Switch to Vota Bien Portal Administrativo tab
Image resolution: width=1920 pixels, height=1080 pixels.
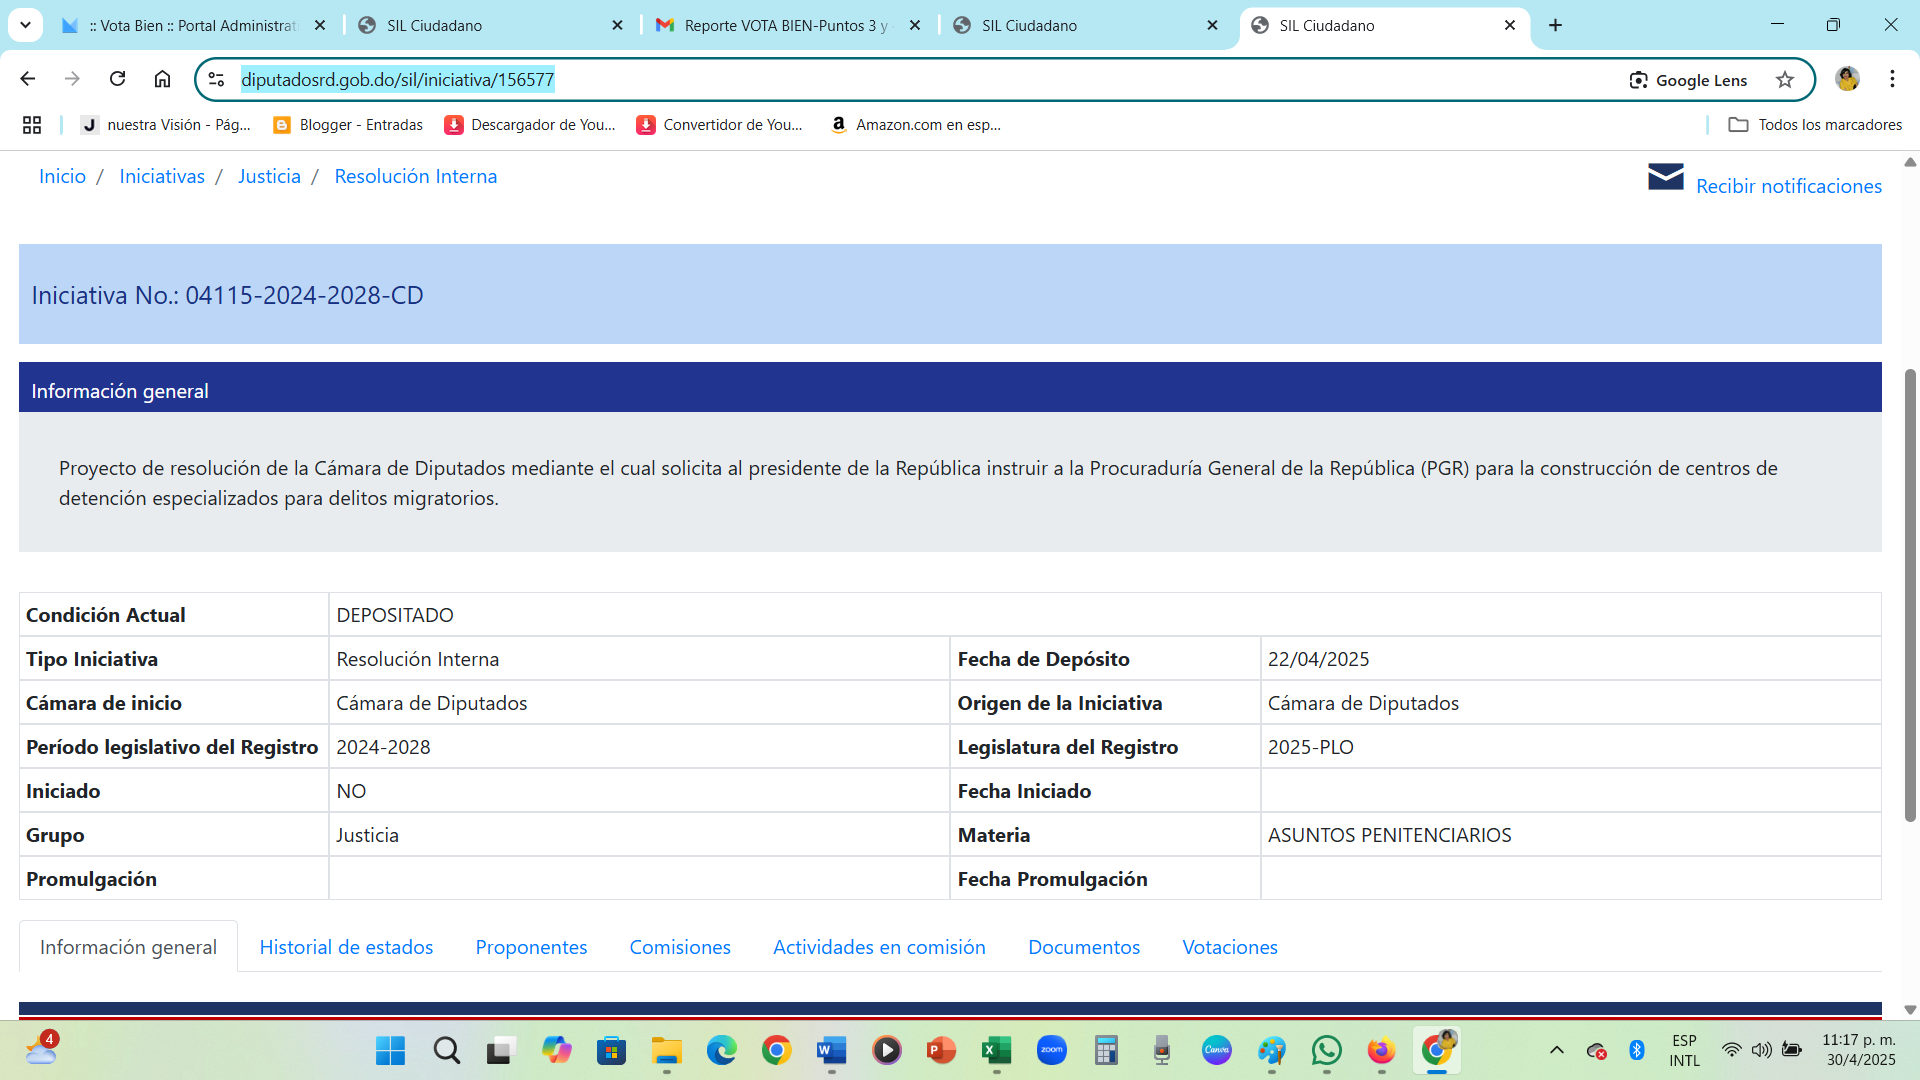click(x=195, y=25)
